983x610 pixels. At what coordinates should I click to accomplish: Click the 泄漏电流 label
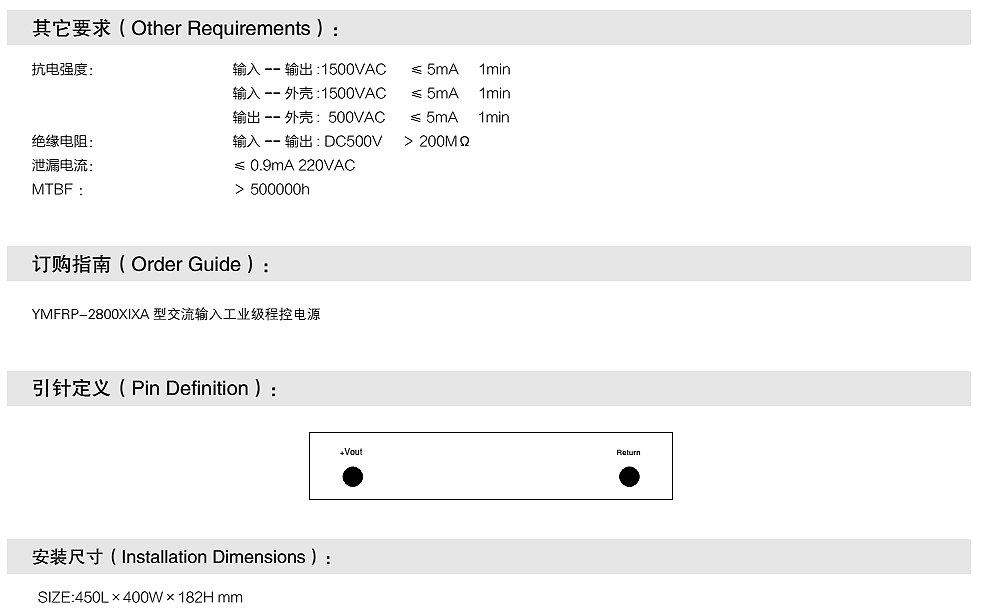(x=62, y=166)
